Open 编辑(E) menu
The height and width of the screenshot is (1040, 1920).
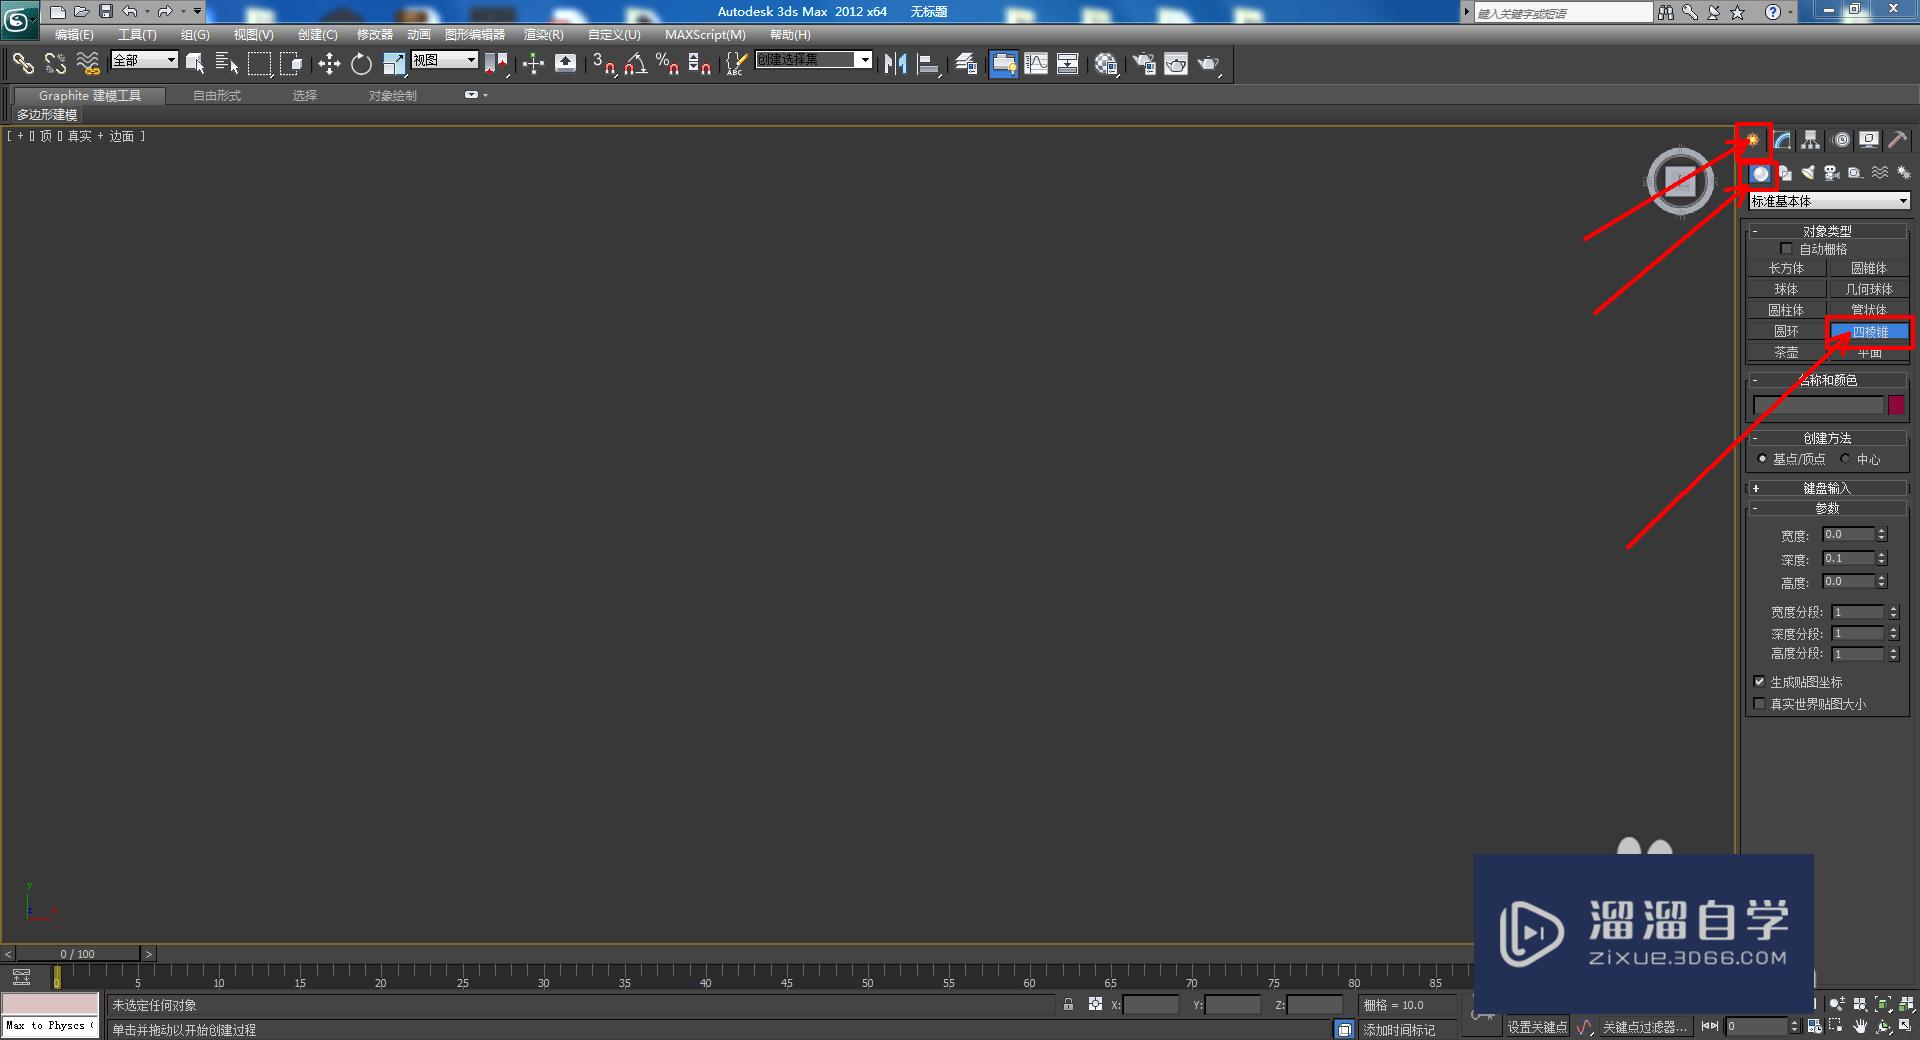pos(74,35)
